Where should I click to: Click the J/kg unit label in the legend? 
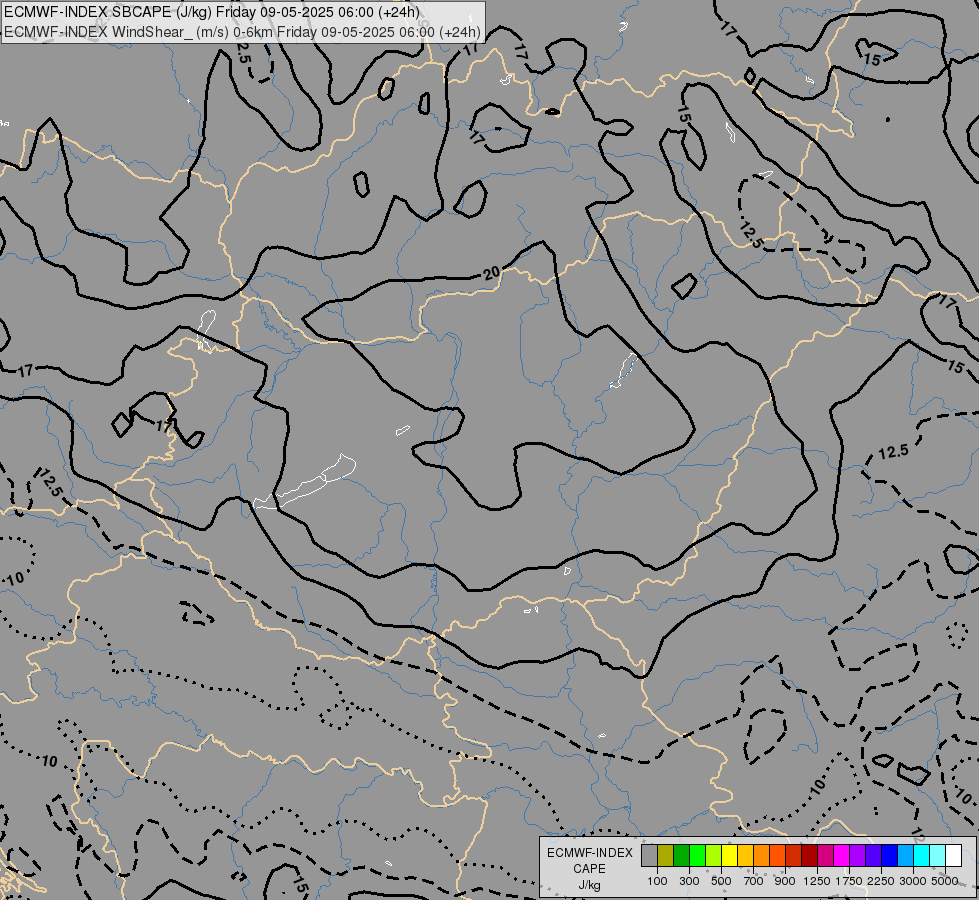tap(589, 886)
